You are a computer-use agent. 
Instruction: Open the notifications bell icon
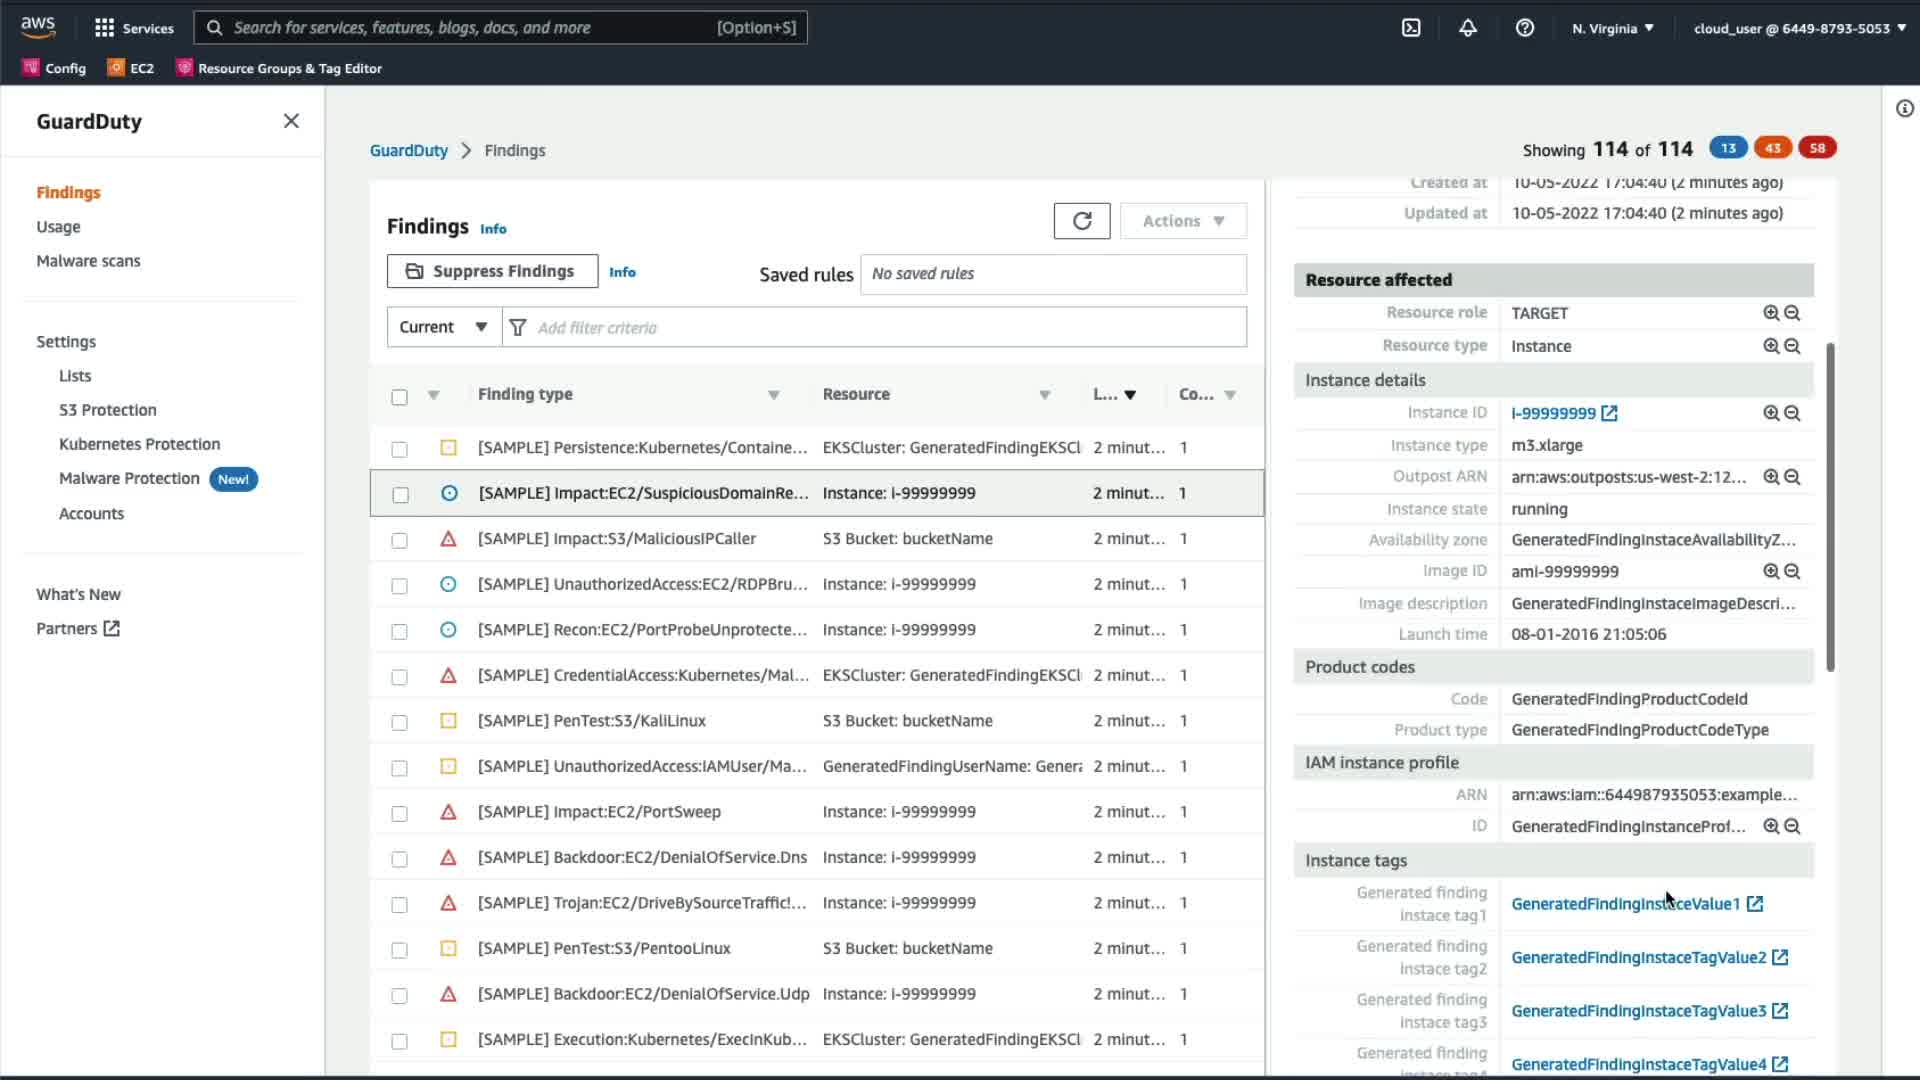tap(1467, 28)
